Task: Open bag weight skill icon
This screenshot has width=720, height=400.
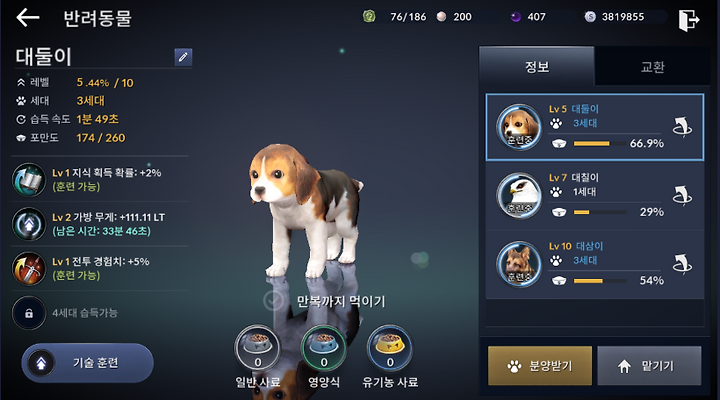Action: 29,224
